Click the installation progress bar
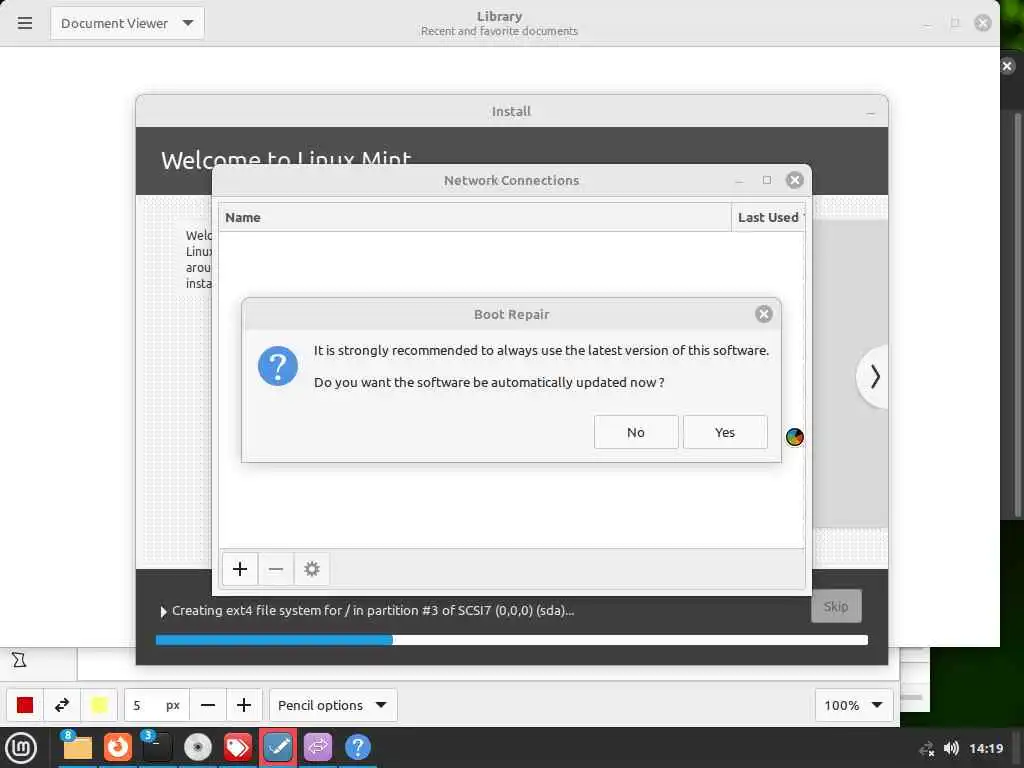This screenshot has height=768, width=1024. tap(512, 641)
